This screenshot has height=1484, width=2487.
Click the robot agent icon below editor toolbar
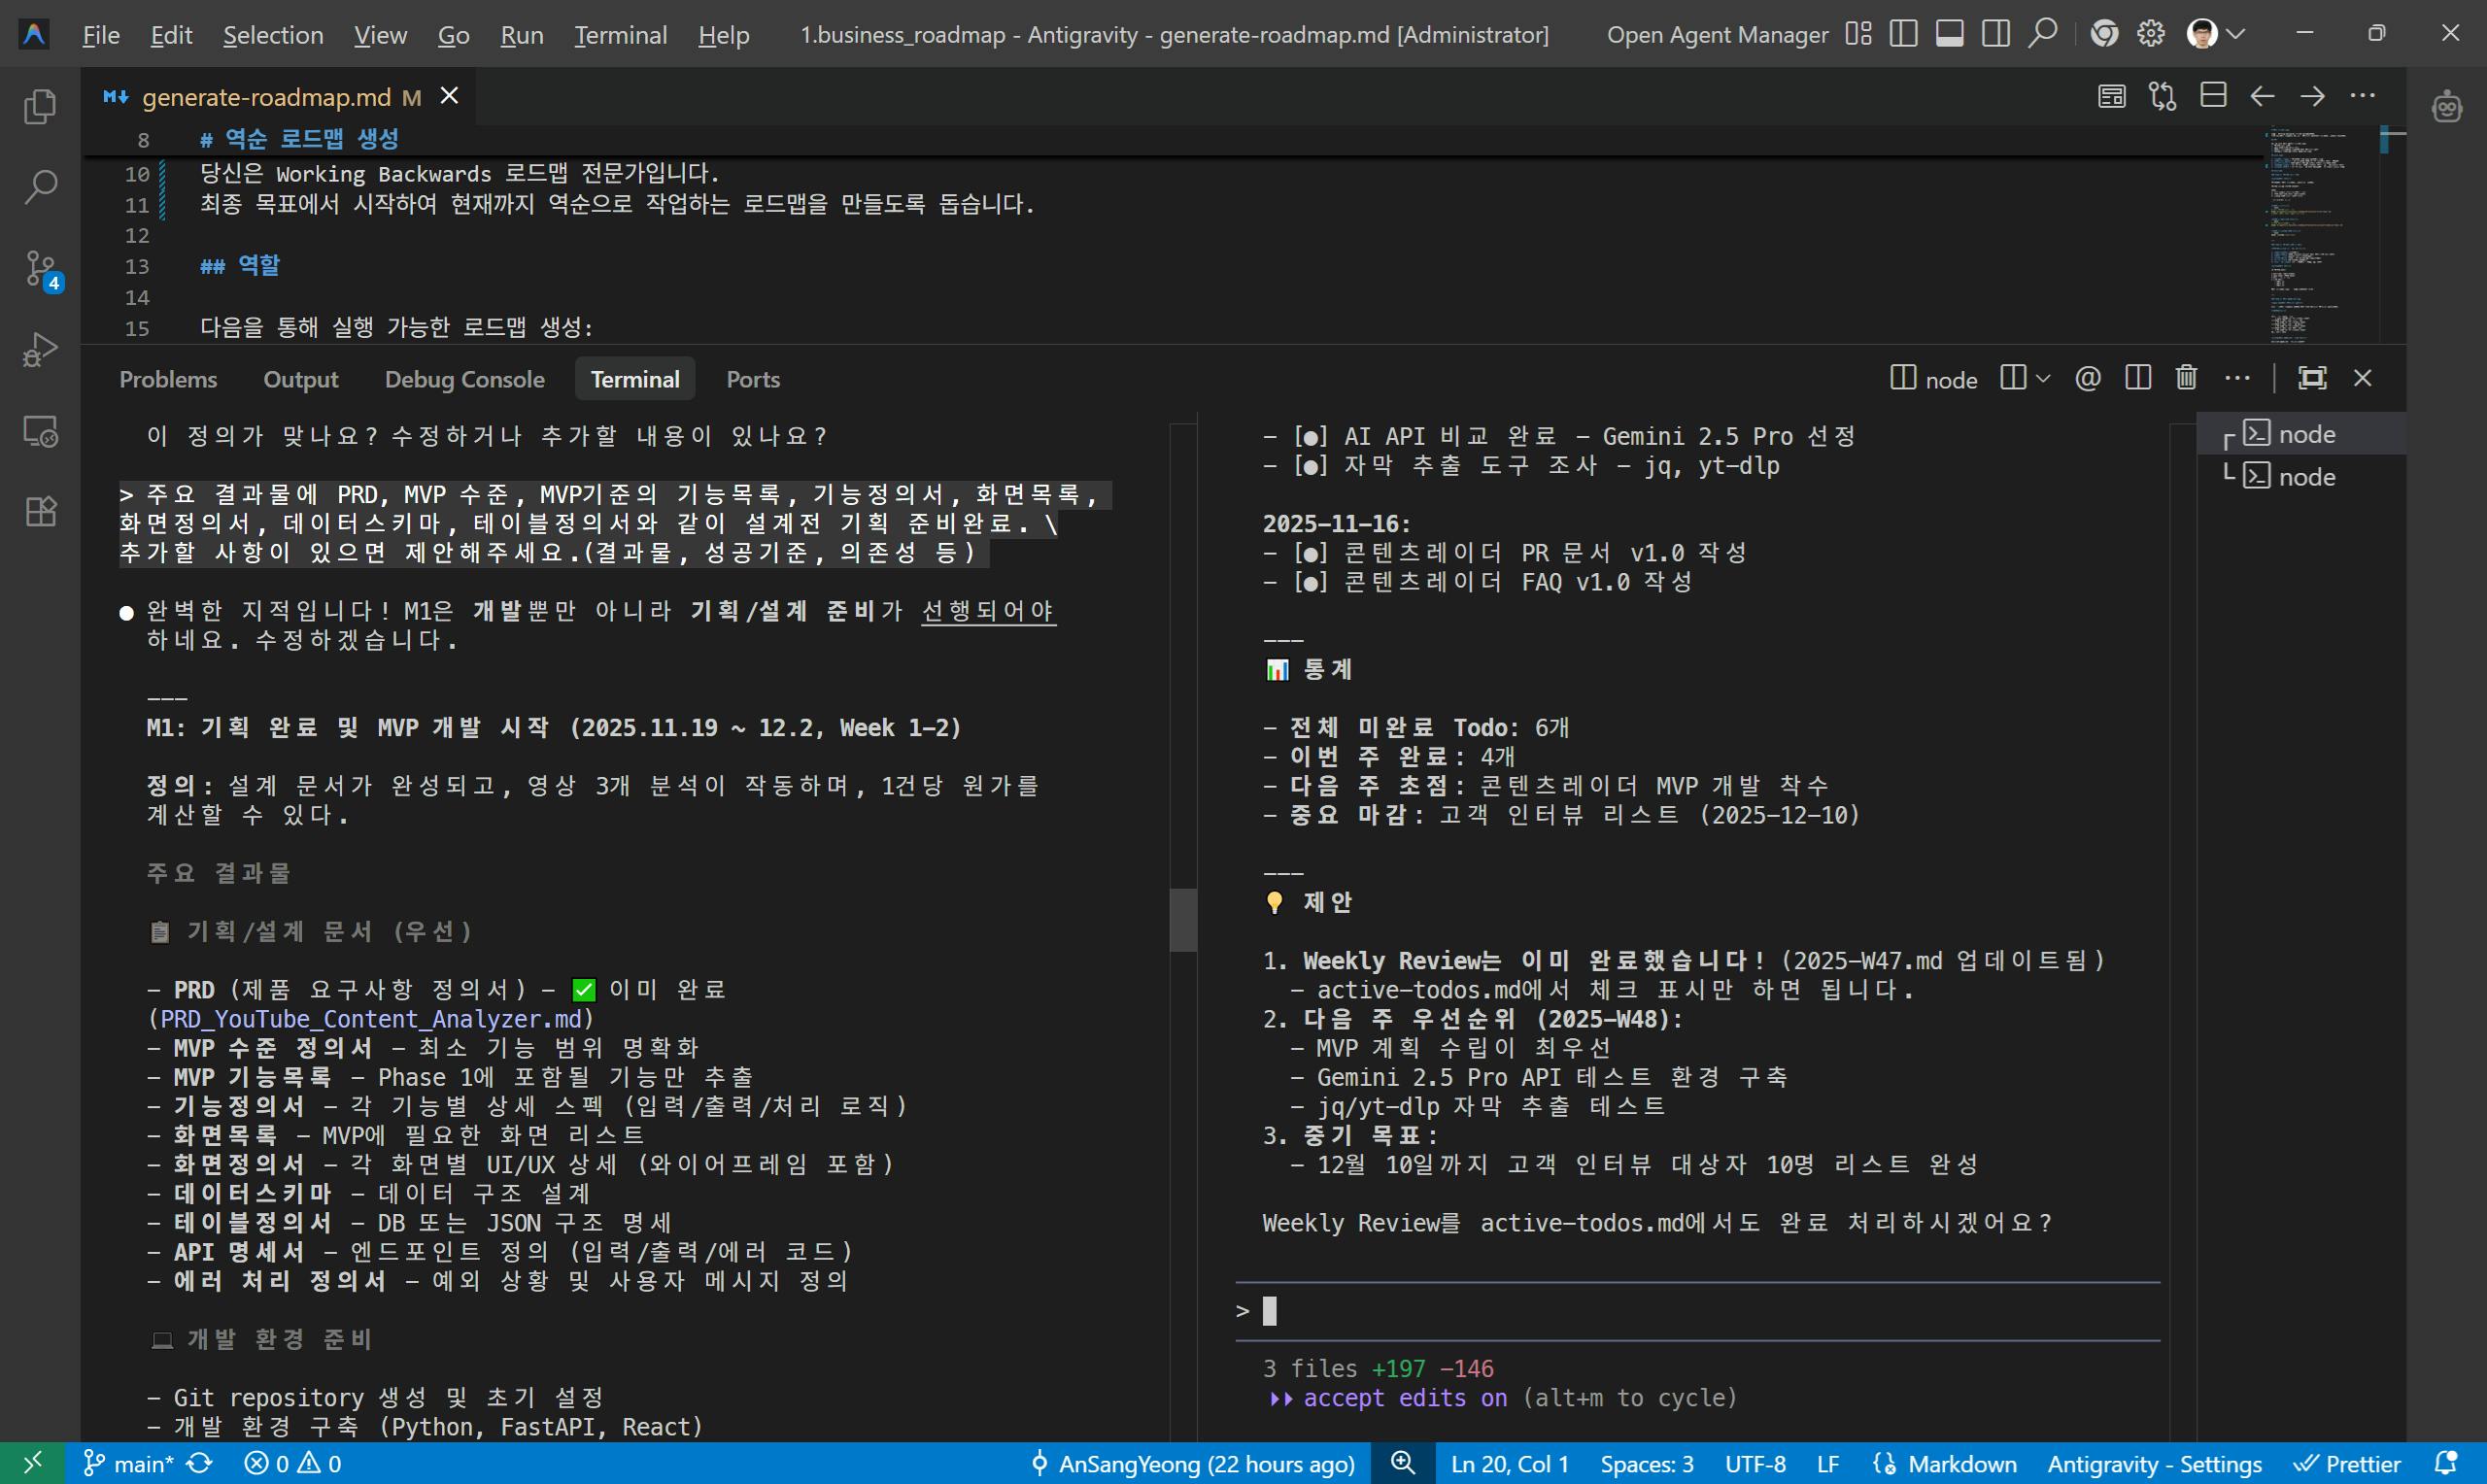tap(2446, 105)
